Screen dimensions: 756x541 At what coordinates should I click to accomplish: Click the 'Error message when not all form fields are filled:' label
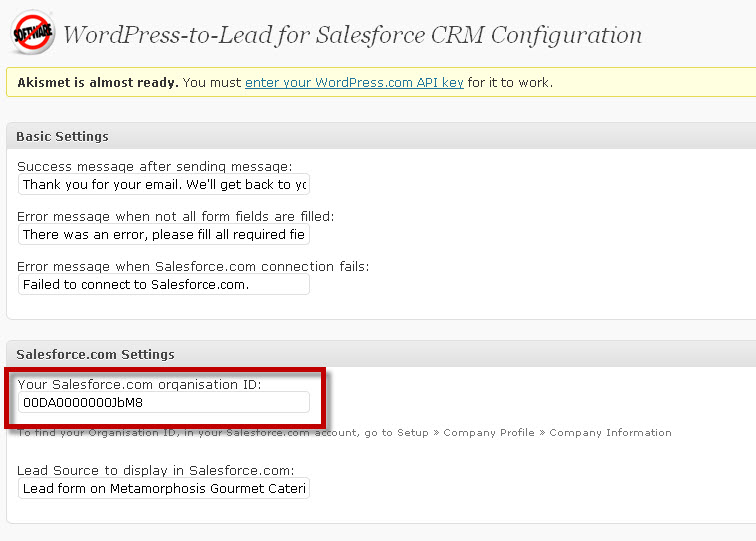[x=176, y=216]
